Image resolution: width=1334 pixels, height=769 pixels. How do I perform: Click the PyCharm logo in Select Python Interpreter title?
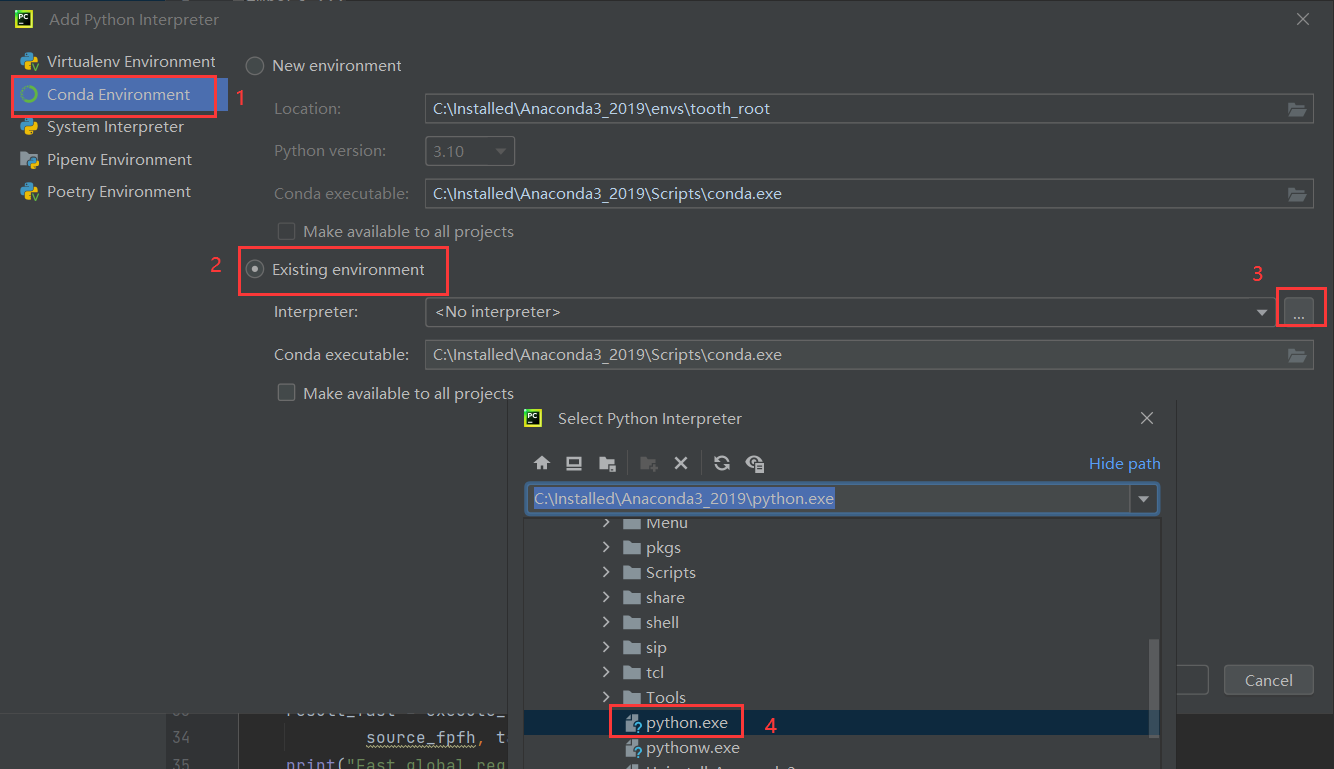tap(534, 418)
